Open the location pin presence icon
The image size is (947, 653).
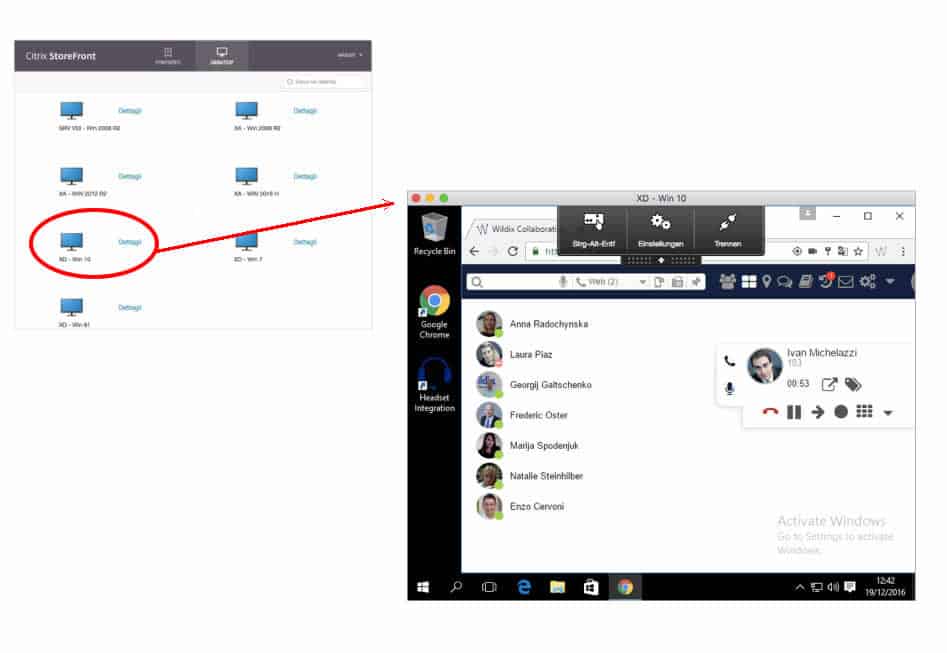pos(766,281)
